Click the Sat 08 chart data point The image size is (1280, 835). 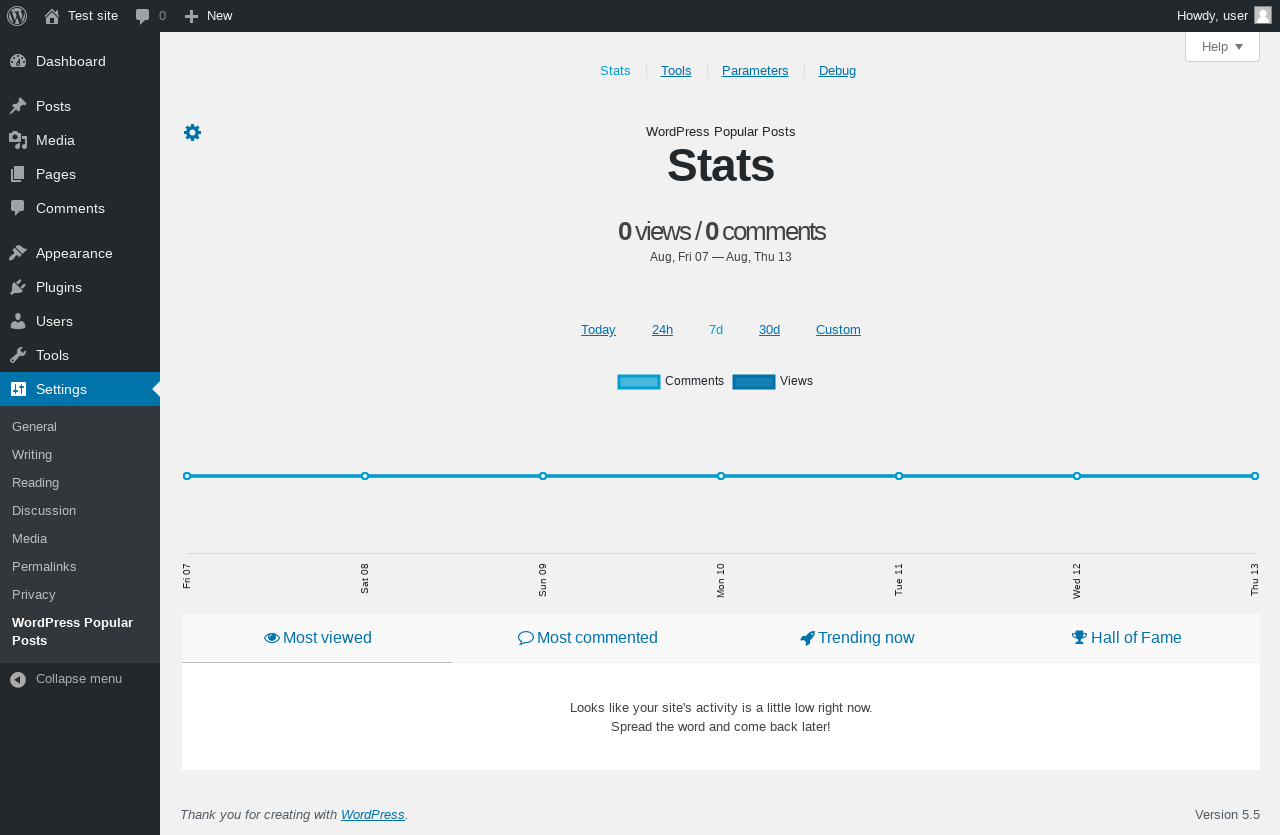click(x=365, y=476)
